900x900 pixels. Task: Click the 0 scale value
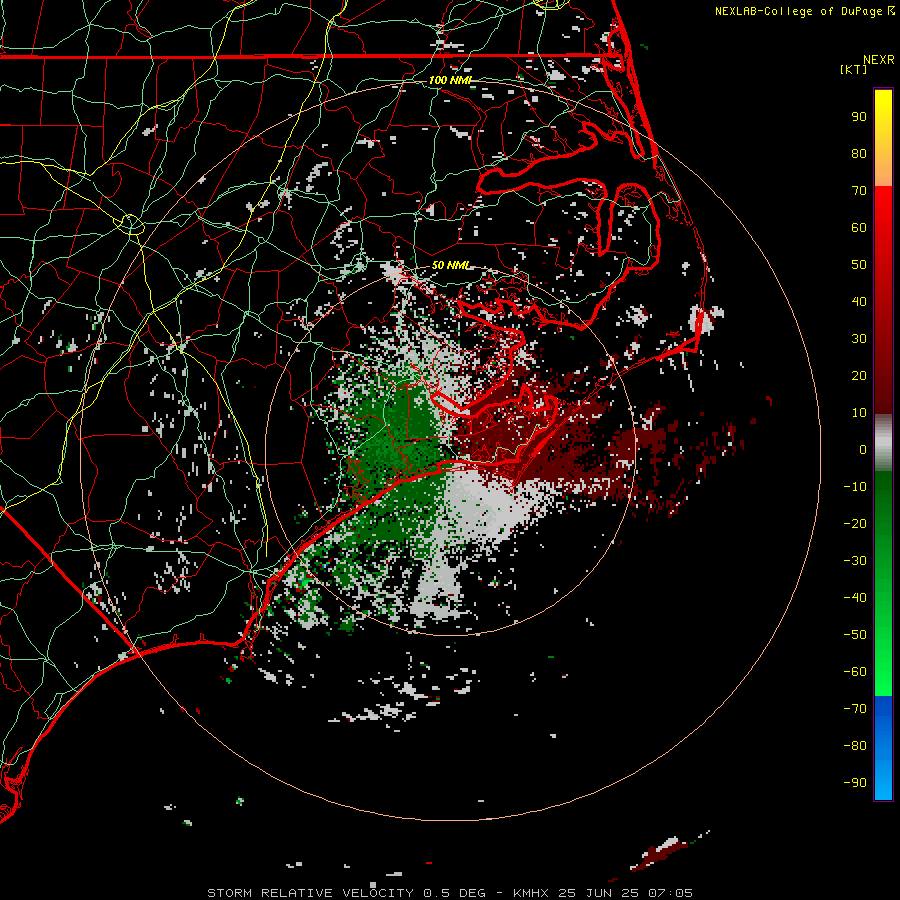pyautogui.click(x=863, y=450)
